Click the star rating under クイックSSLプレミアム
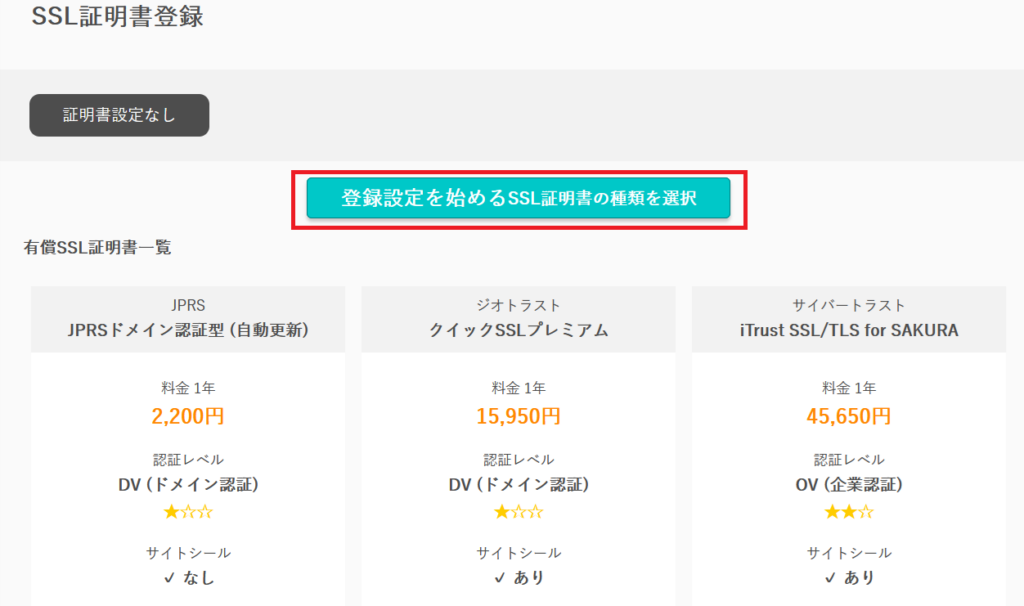The image size is (1024, 606). coord(518,512)
